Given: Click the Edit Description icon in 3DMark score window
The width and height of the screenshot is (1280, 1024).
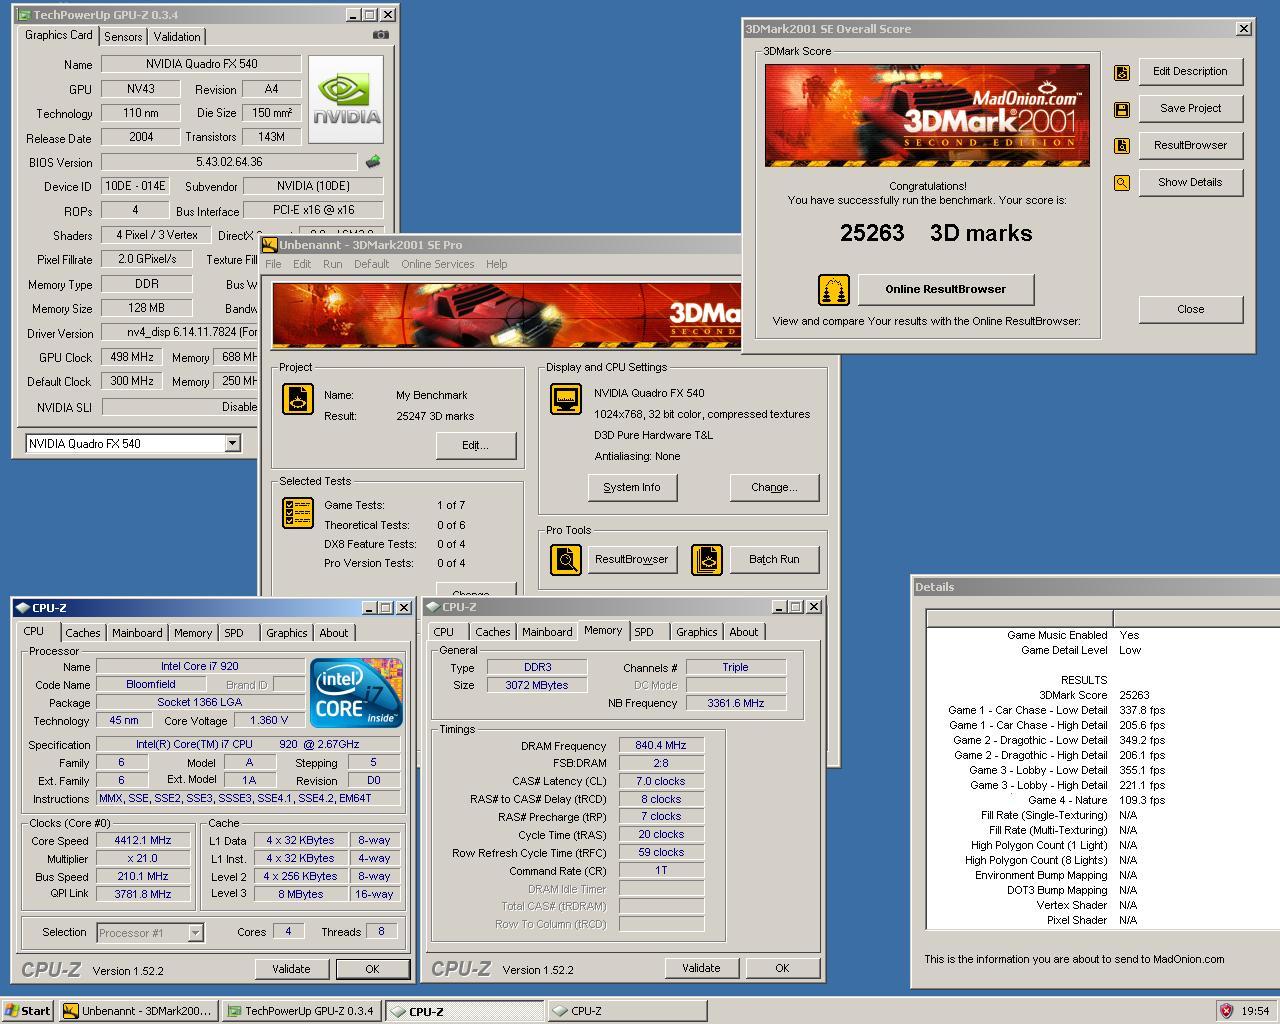Looking at the screenshot, I should point(1122,72).
